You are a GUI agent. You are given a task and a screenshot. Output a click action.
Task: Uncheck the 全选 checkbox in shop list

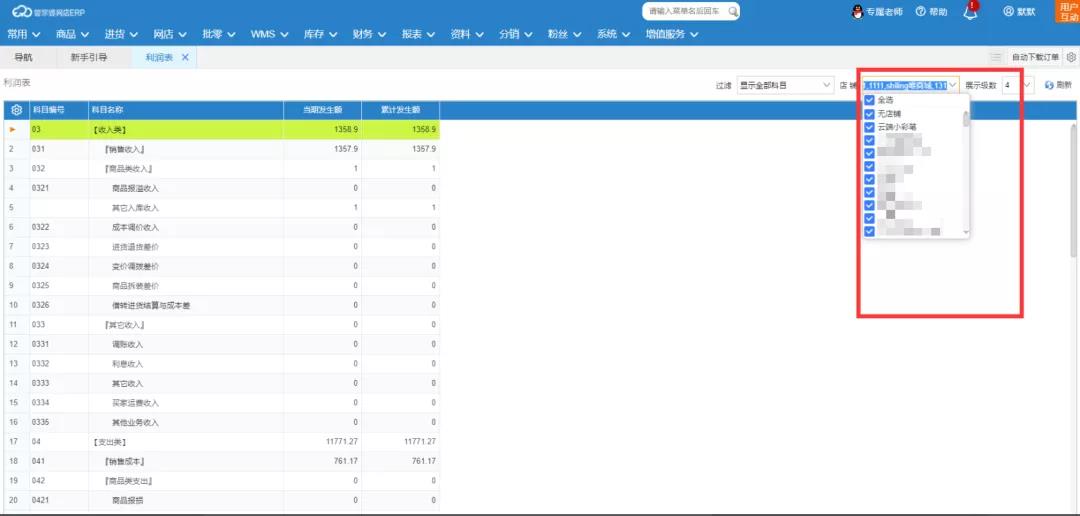(869, 100)
